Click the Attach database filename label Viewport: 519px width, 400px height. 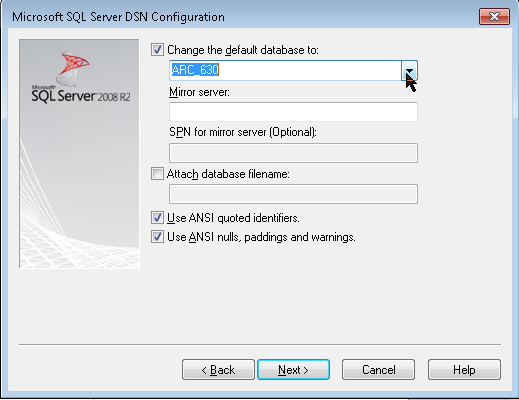click(228, 174)
